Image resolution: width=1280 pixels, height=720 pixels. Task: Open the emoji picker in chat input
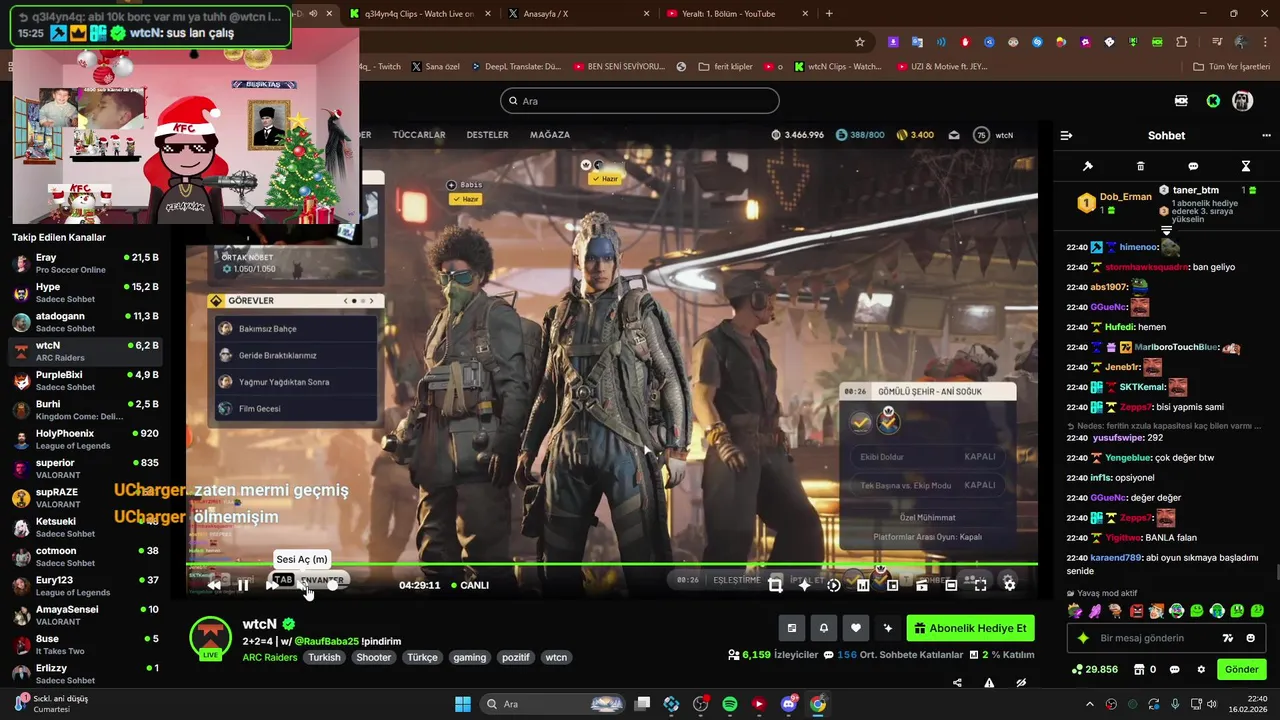tap(1251, 638)
